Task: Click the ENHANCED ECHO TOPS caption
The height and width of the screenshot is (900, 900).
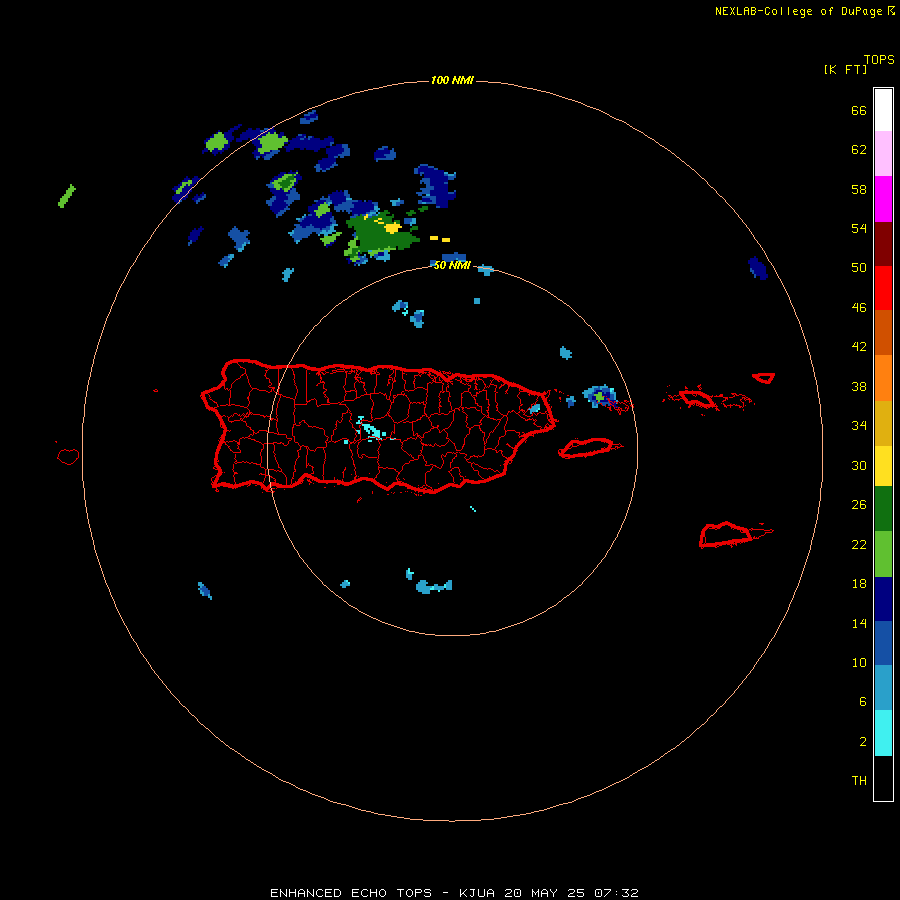Action: 351,893
